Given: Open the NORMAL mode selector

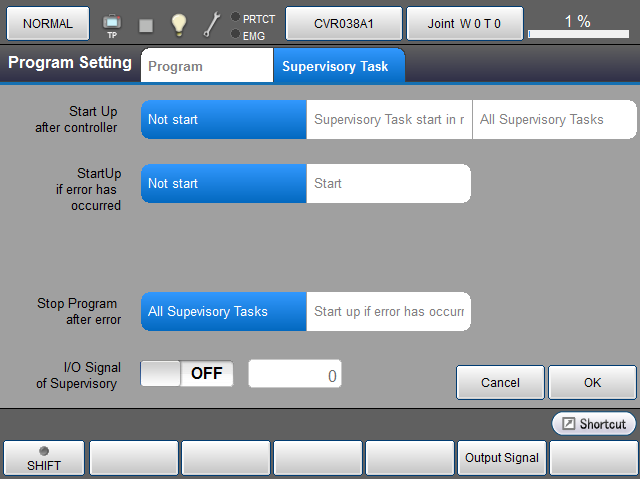Looking at the screenshot, I should [x=48, y=23].
